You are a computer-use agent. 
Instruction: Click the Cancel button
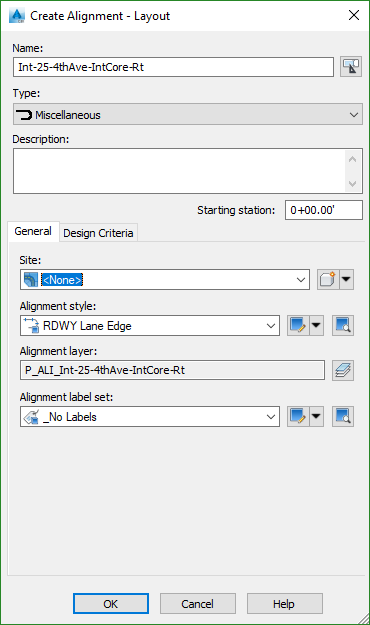[198, 604]
